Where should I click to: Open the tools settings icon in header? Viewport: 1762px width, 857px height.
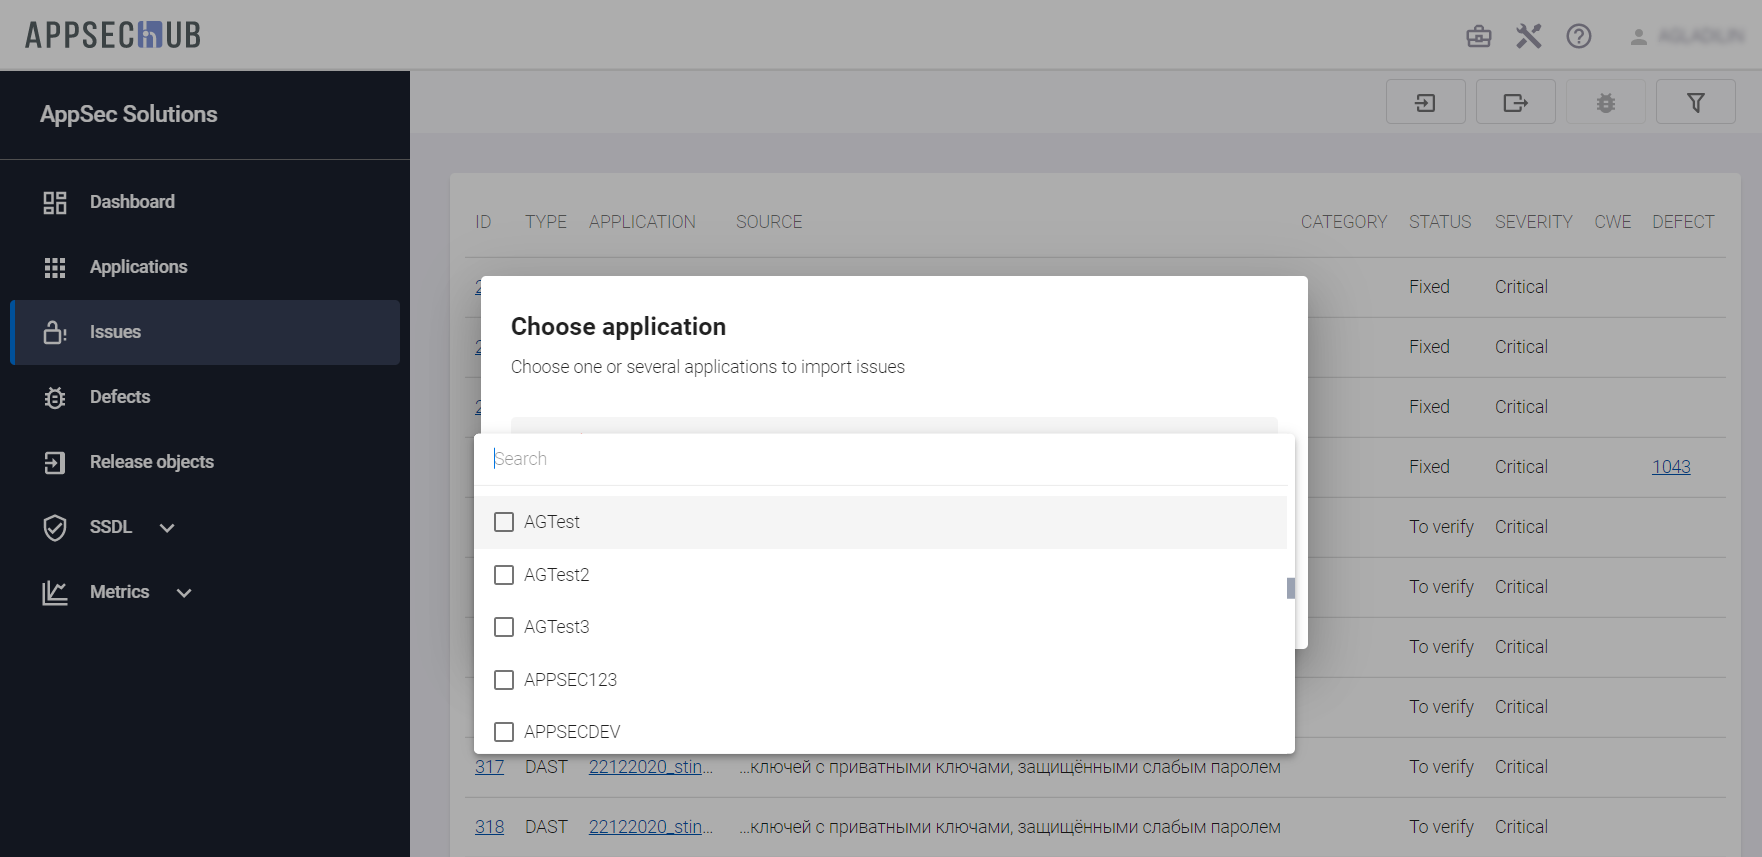[x=1528, y=37]
